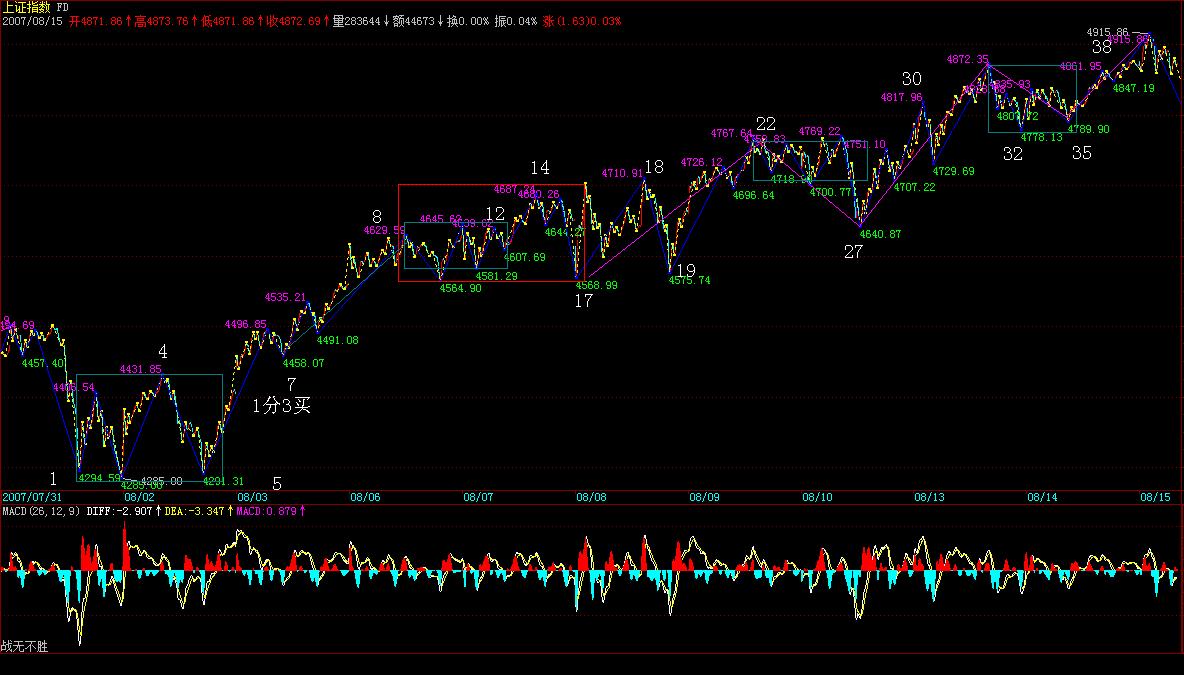Click the 4575.74 low price label
1184x675 pixels.
689,280
